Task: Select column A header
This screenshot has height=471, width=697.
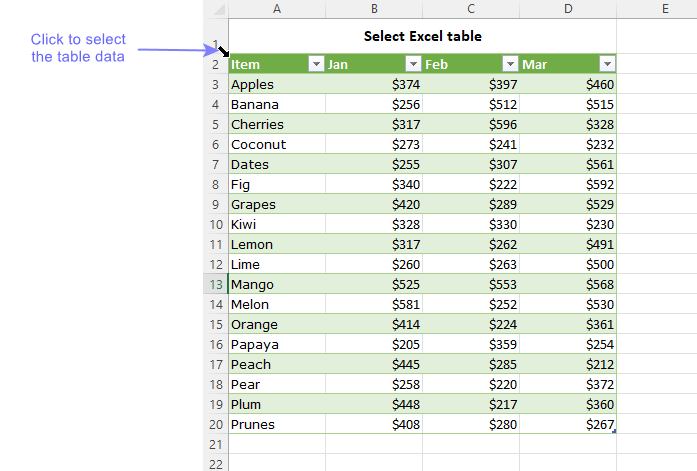Action: (x=277, y=9)
